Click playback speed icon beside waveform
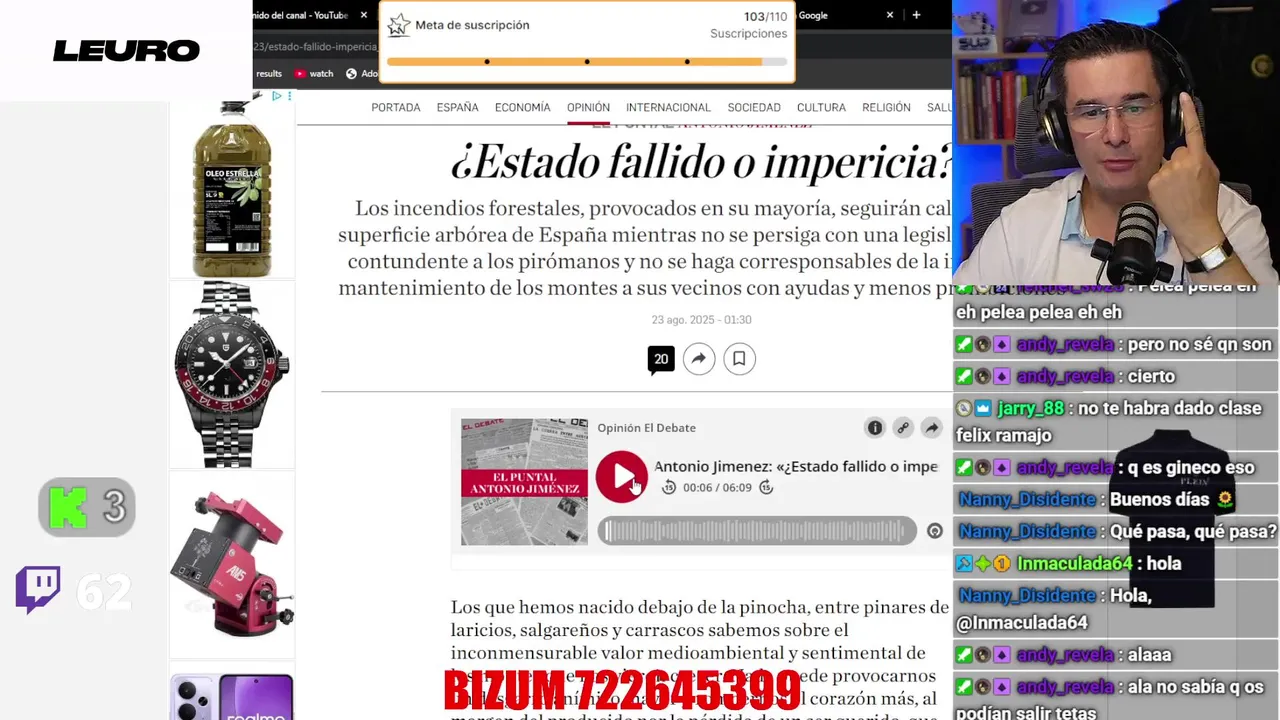Image resolution: width=1280 pixels, height=720 pixels. click(x=934, y=531)
